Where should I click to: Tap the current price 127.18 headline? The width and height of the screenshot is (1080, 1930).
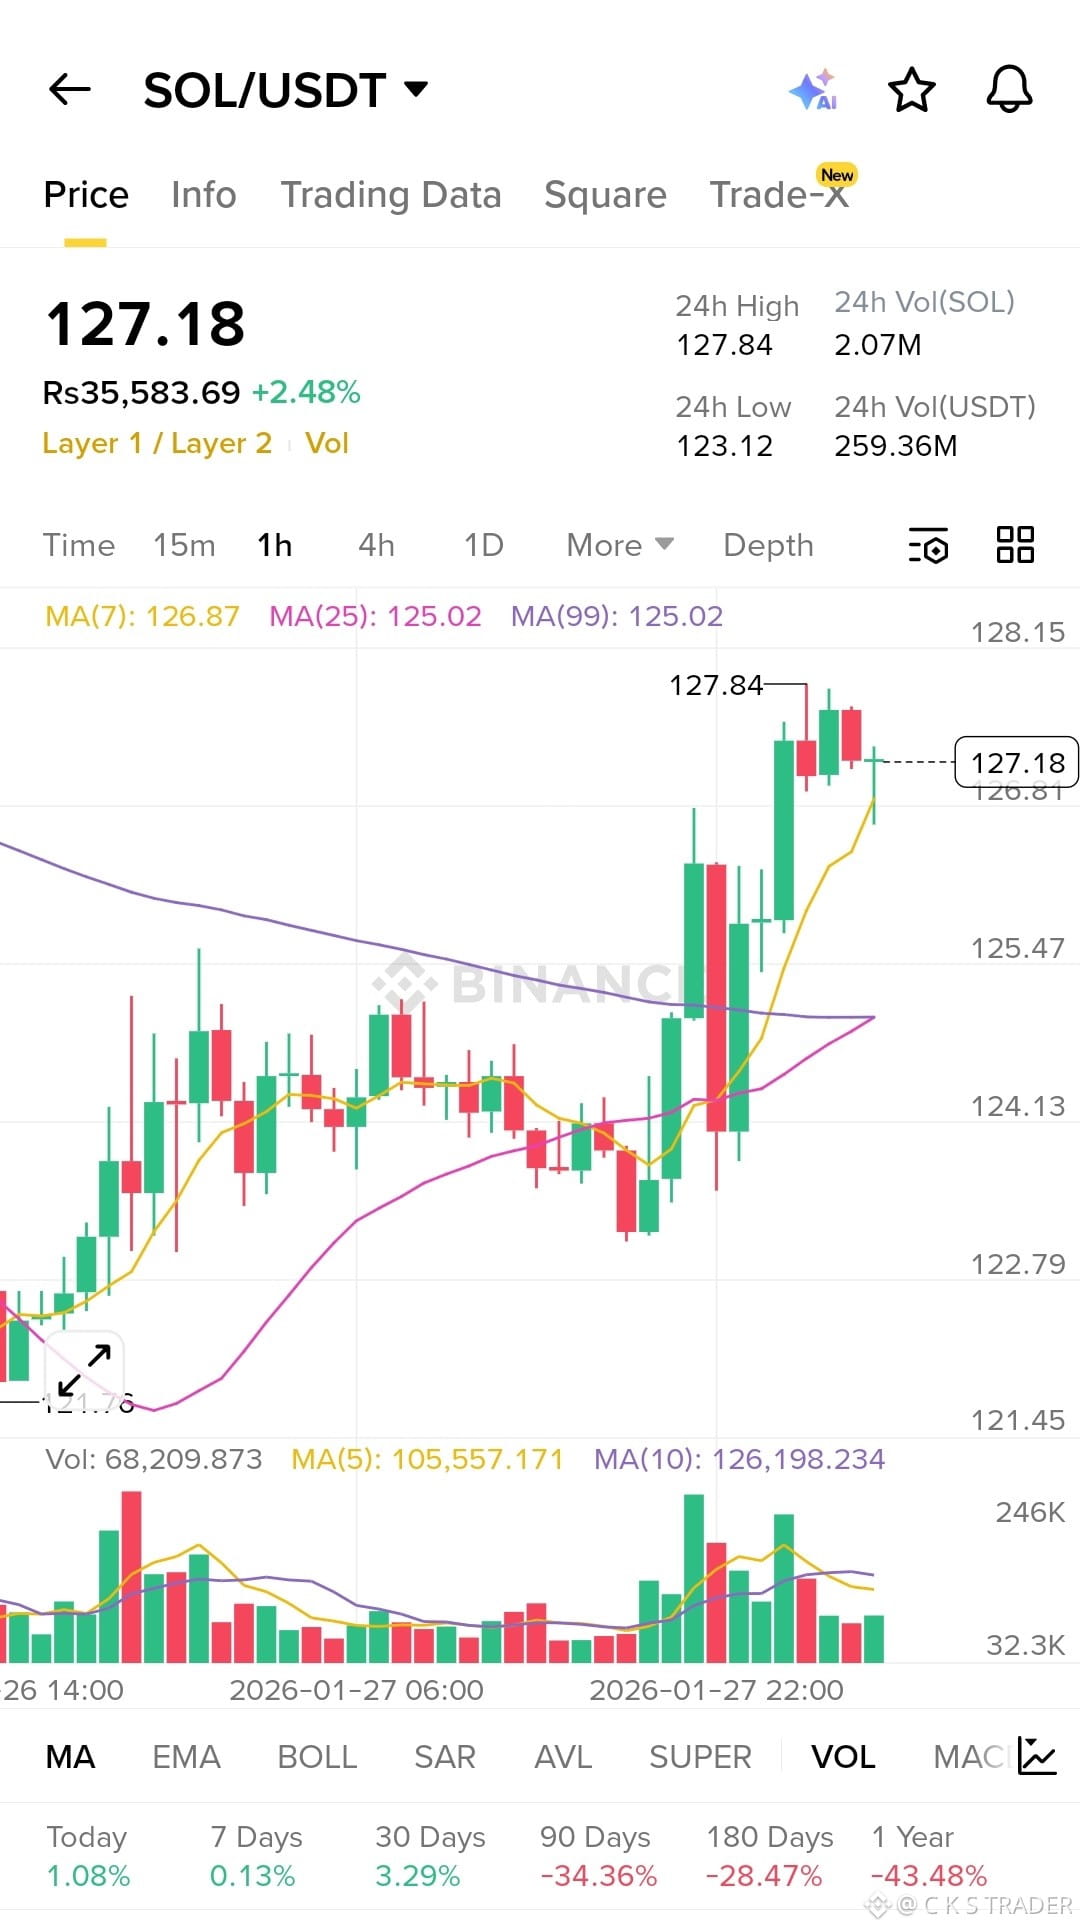pos(146,324)
